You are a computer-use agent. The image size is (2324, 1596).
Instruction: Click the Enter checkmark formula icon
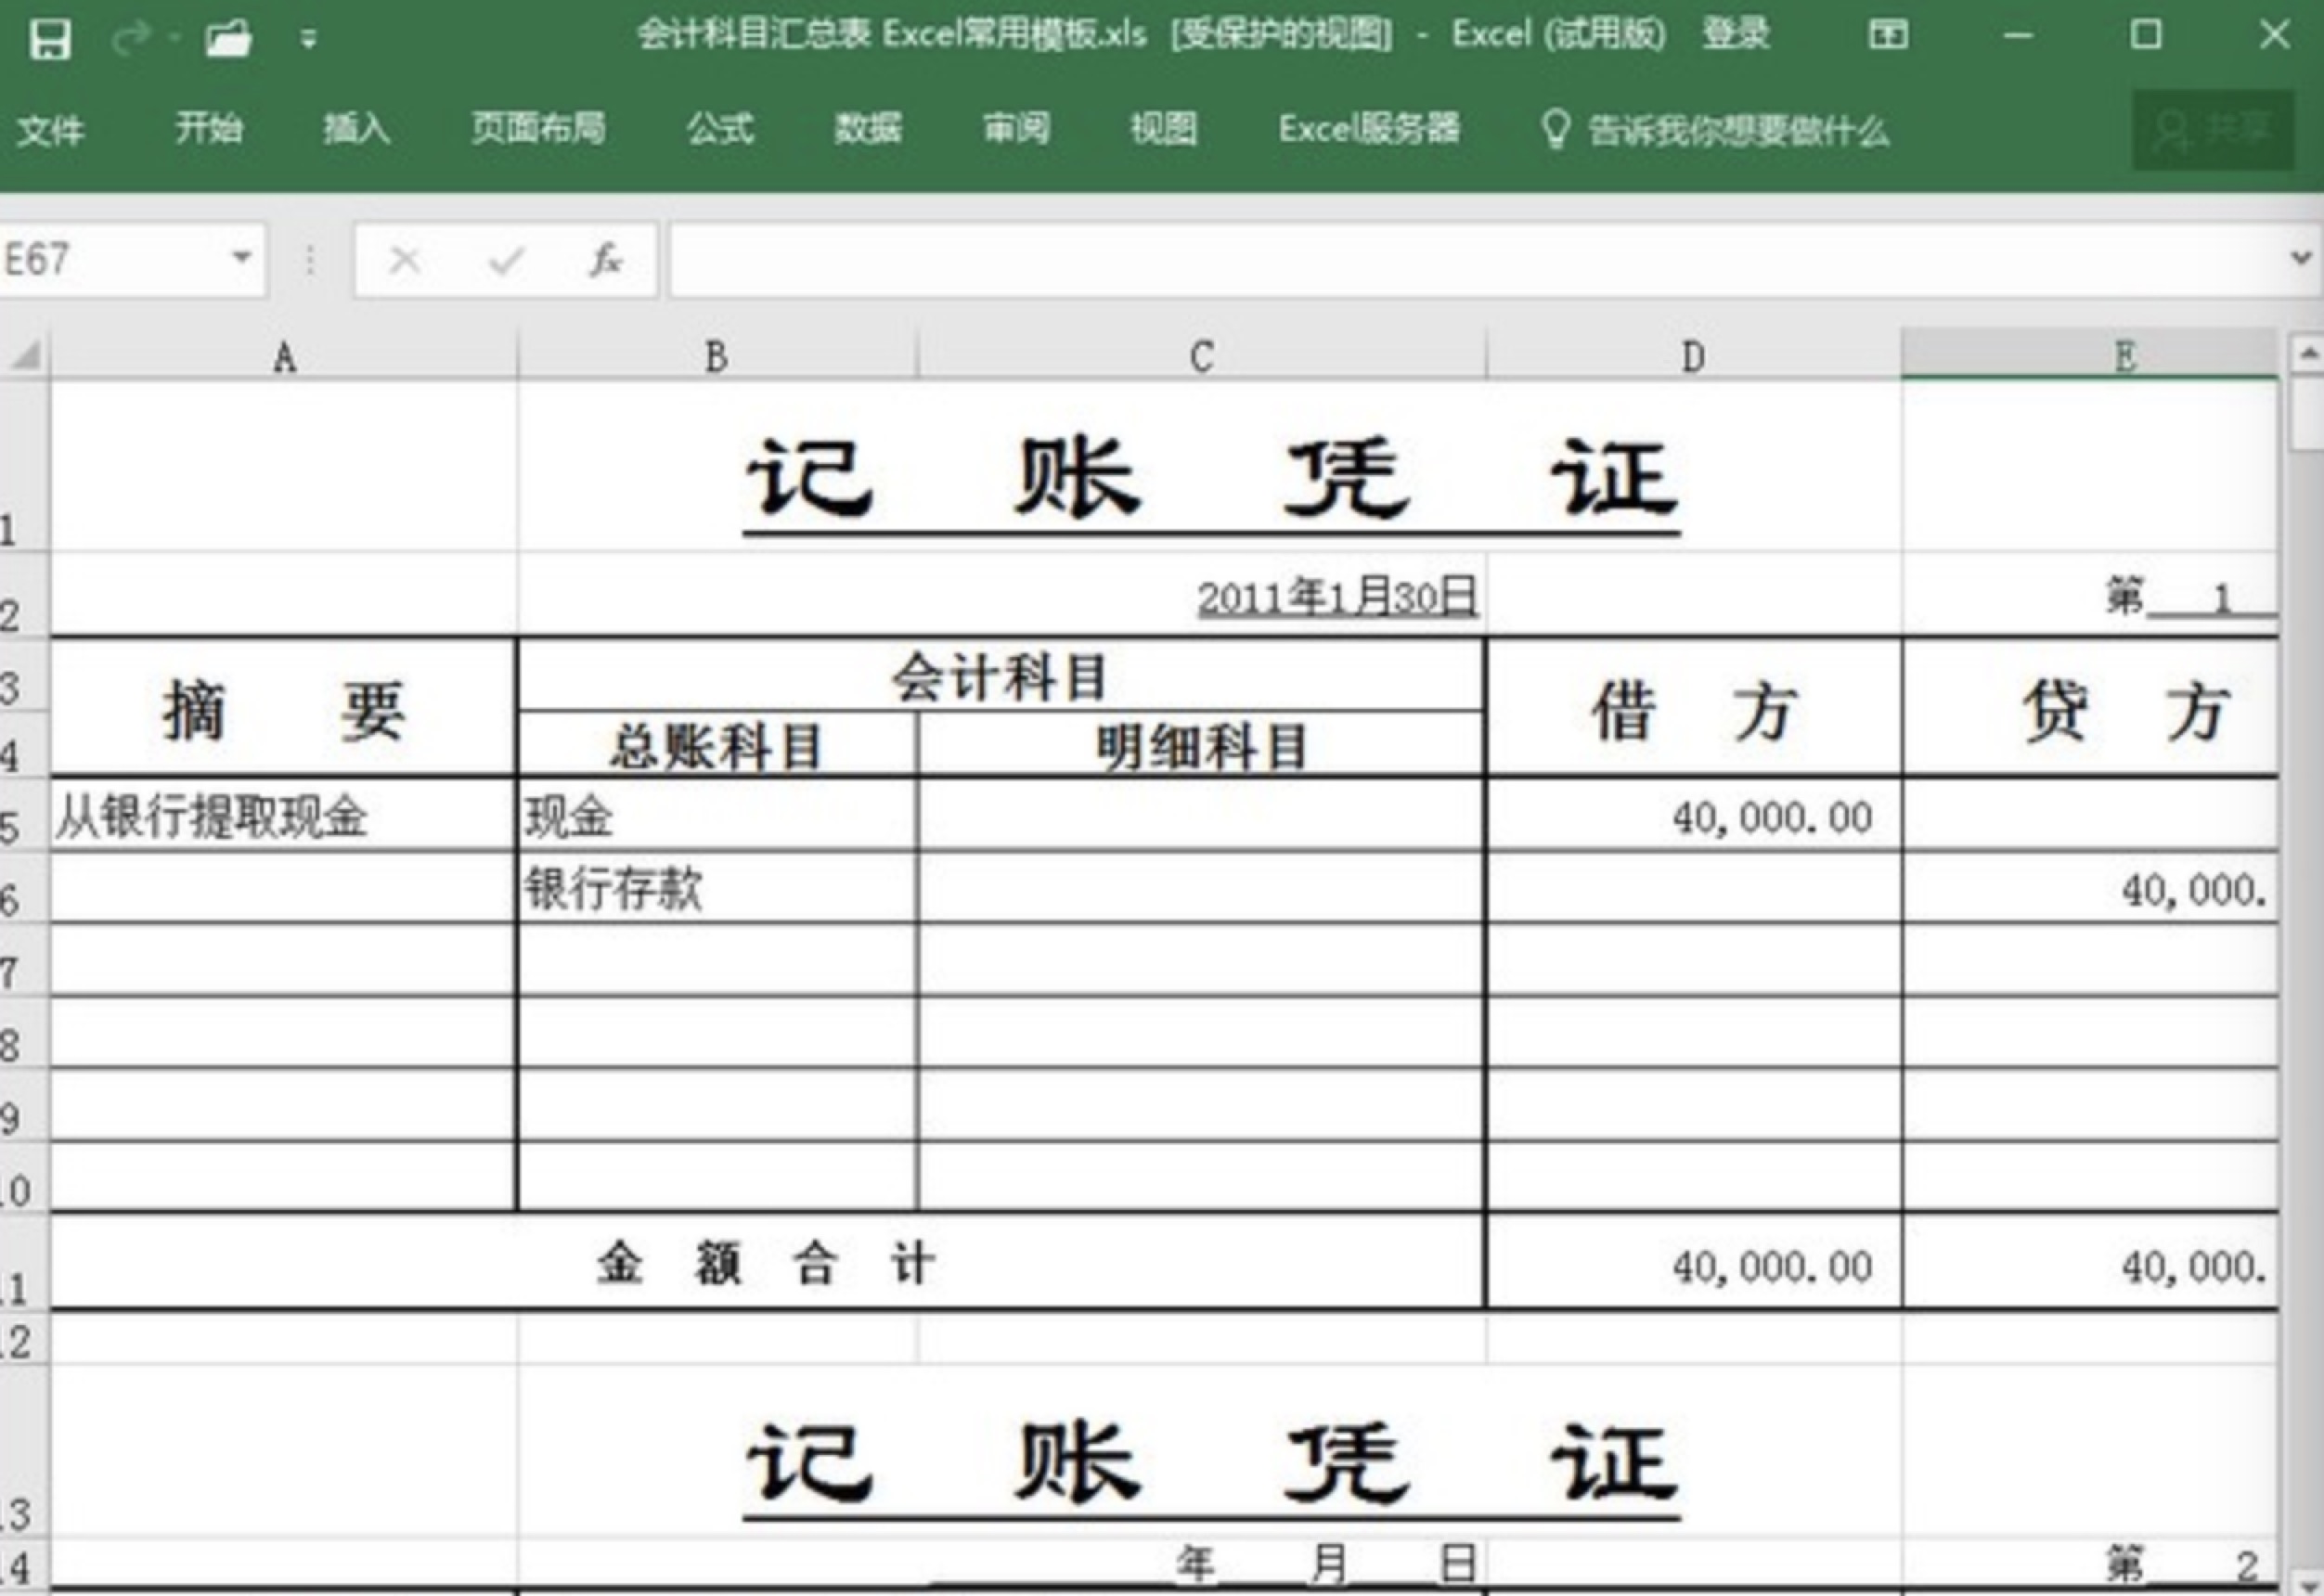click(x=505, y=261)
